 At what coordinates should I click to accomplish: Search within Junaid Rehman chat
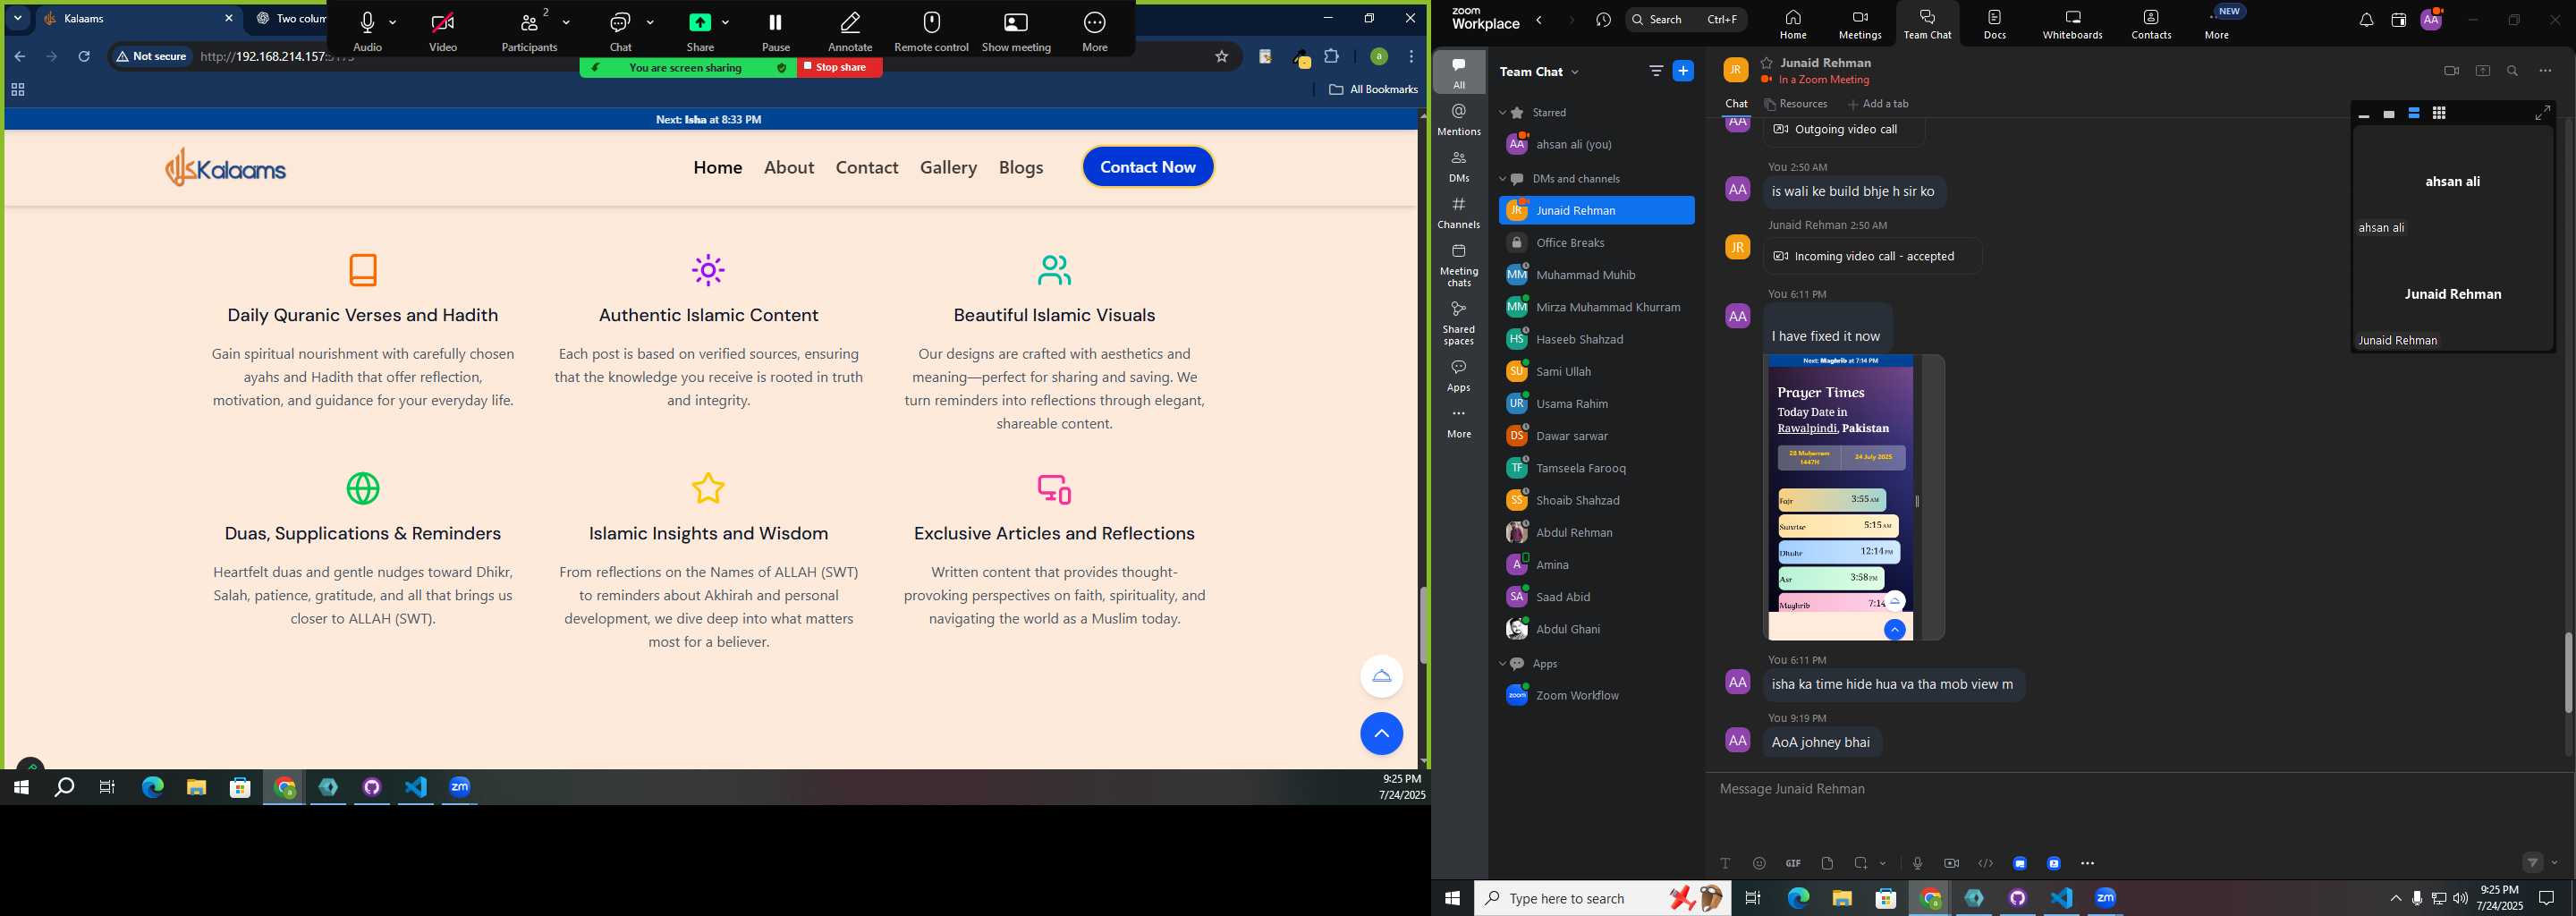pos(2512,71)
